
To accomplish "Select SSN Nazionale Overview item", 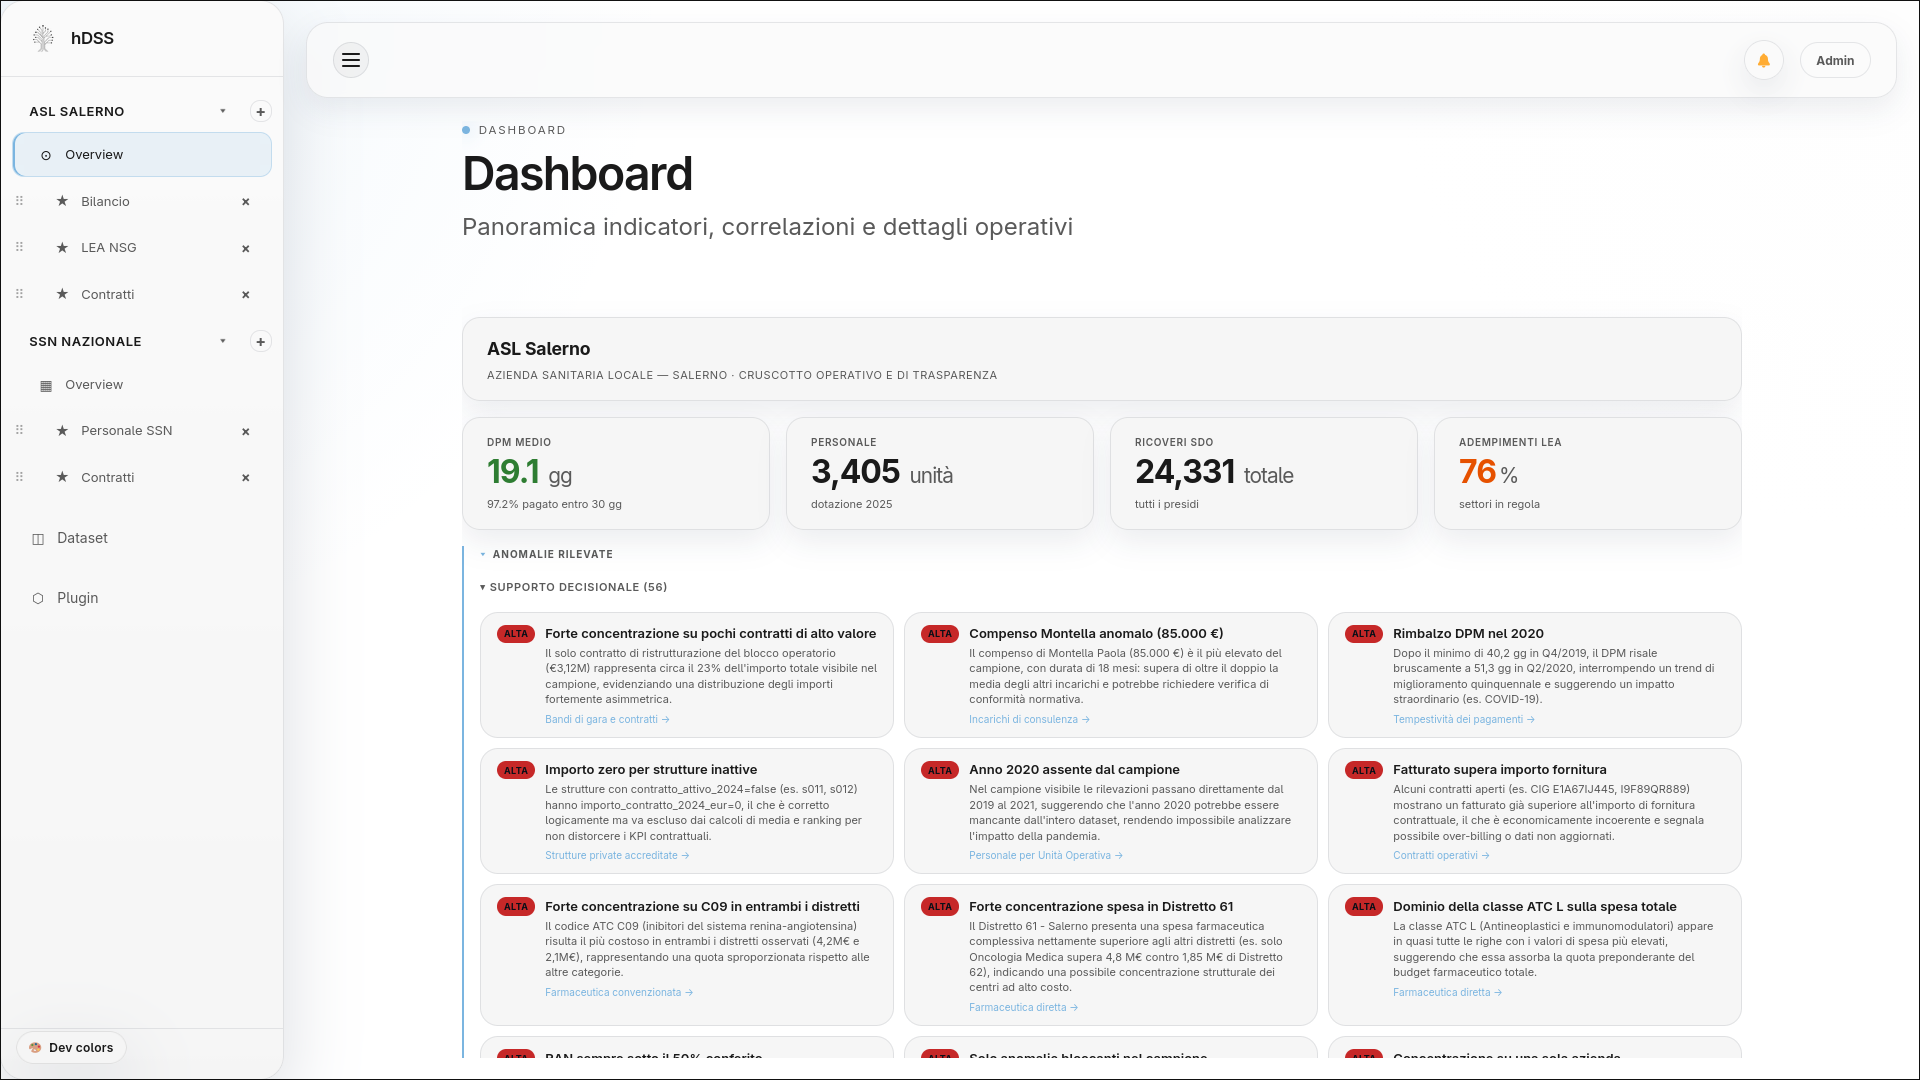I will pos(142,385).
